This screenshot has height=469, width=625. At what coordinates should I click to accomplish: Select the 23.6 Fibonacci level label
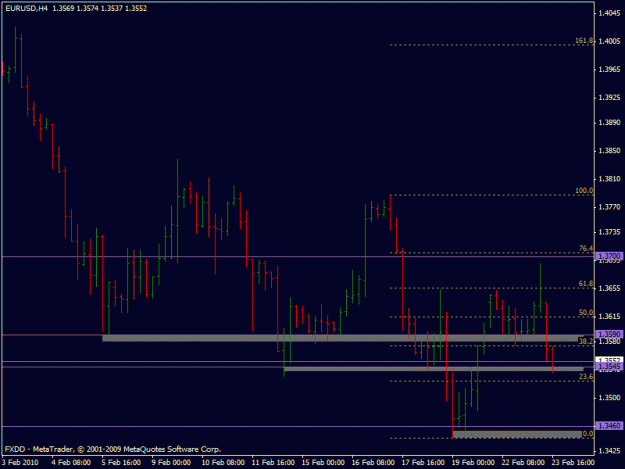pos(586,377)
